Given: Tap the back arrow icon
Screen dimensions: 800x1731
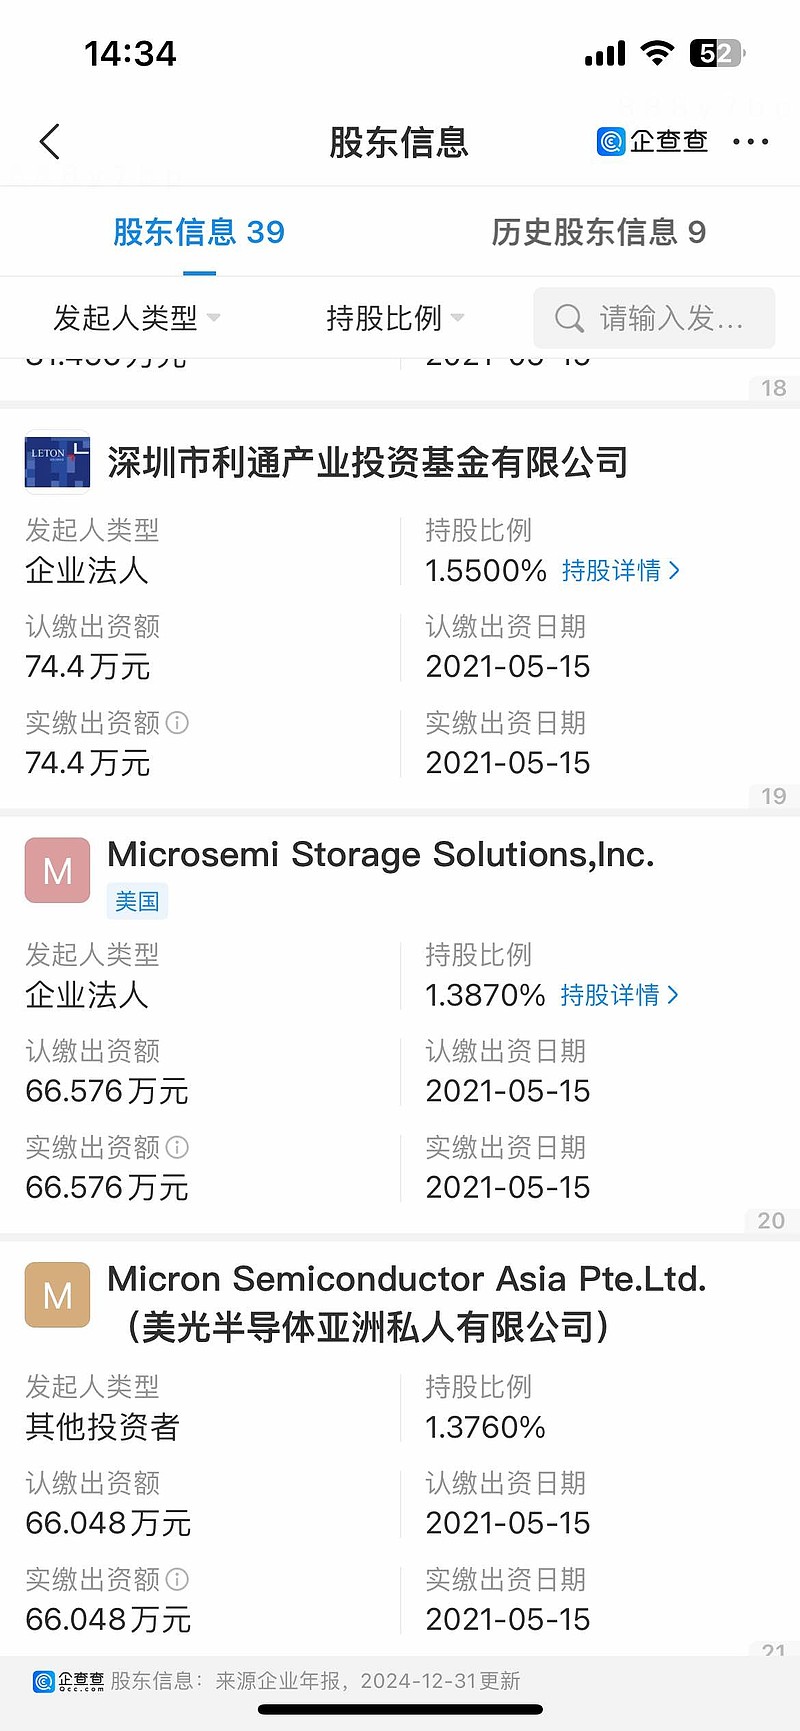Looking at the screenshot, I should point(50,142).
